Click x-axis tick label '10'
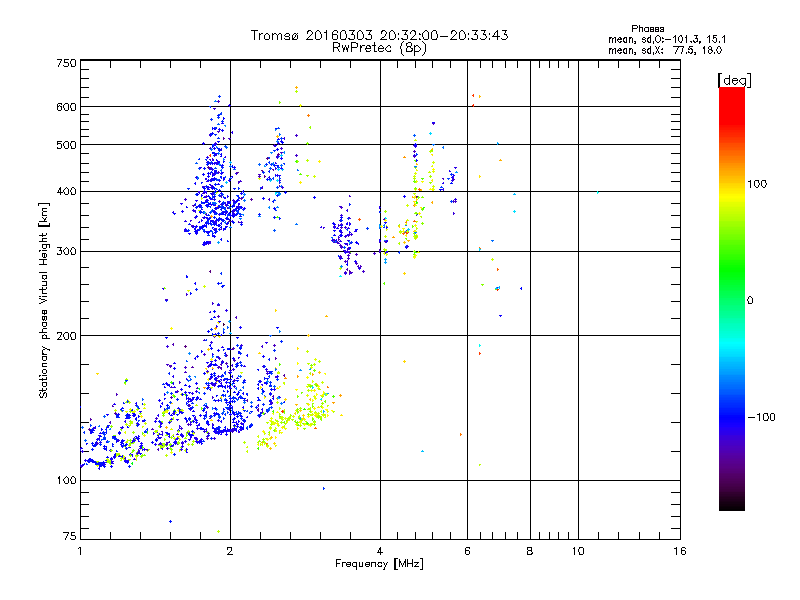Screen dimensions: 800x600 point(578,551)
